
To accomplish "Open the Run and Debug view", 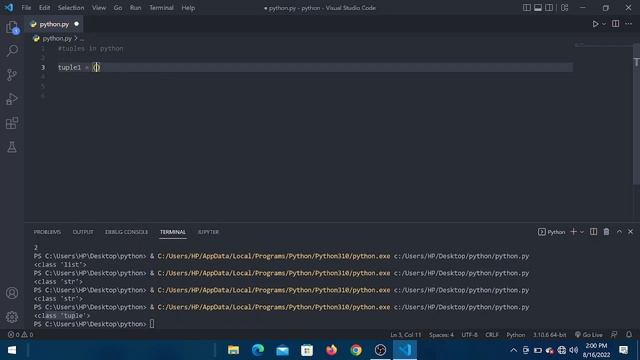I will coord(12,99).
